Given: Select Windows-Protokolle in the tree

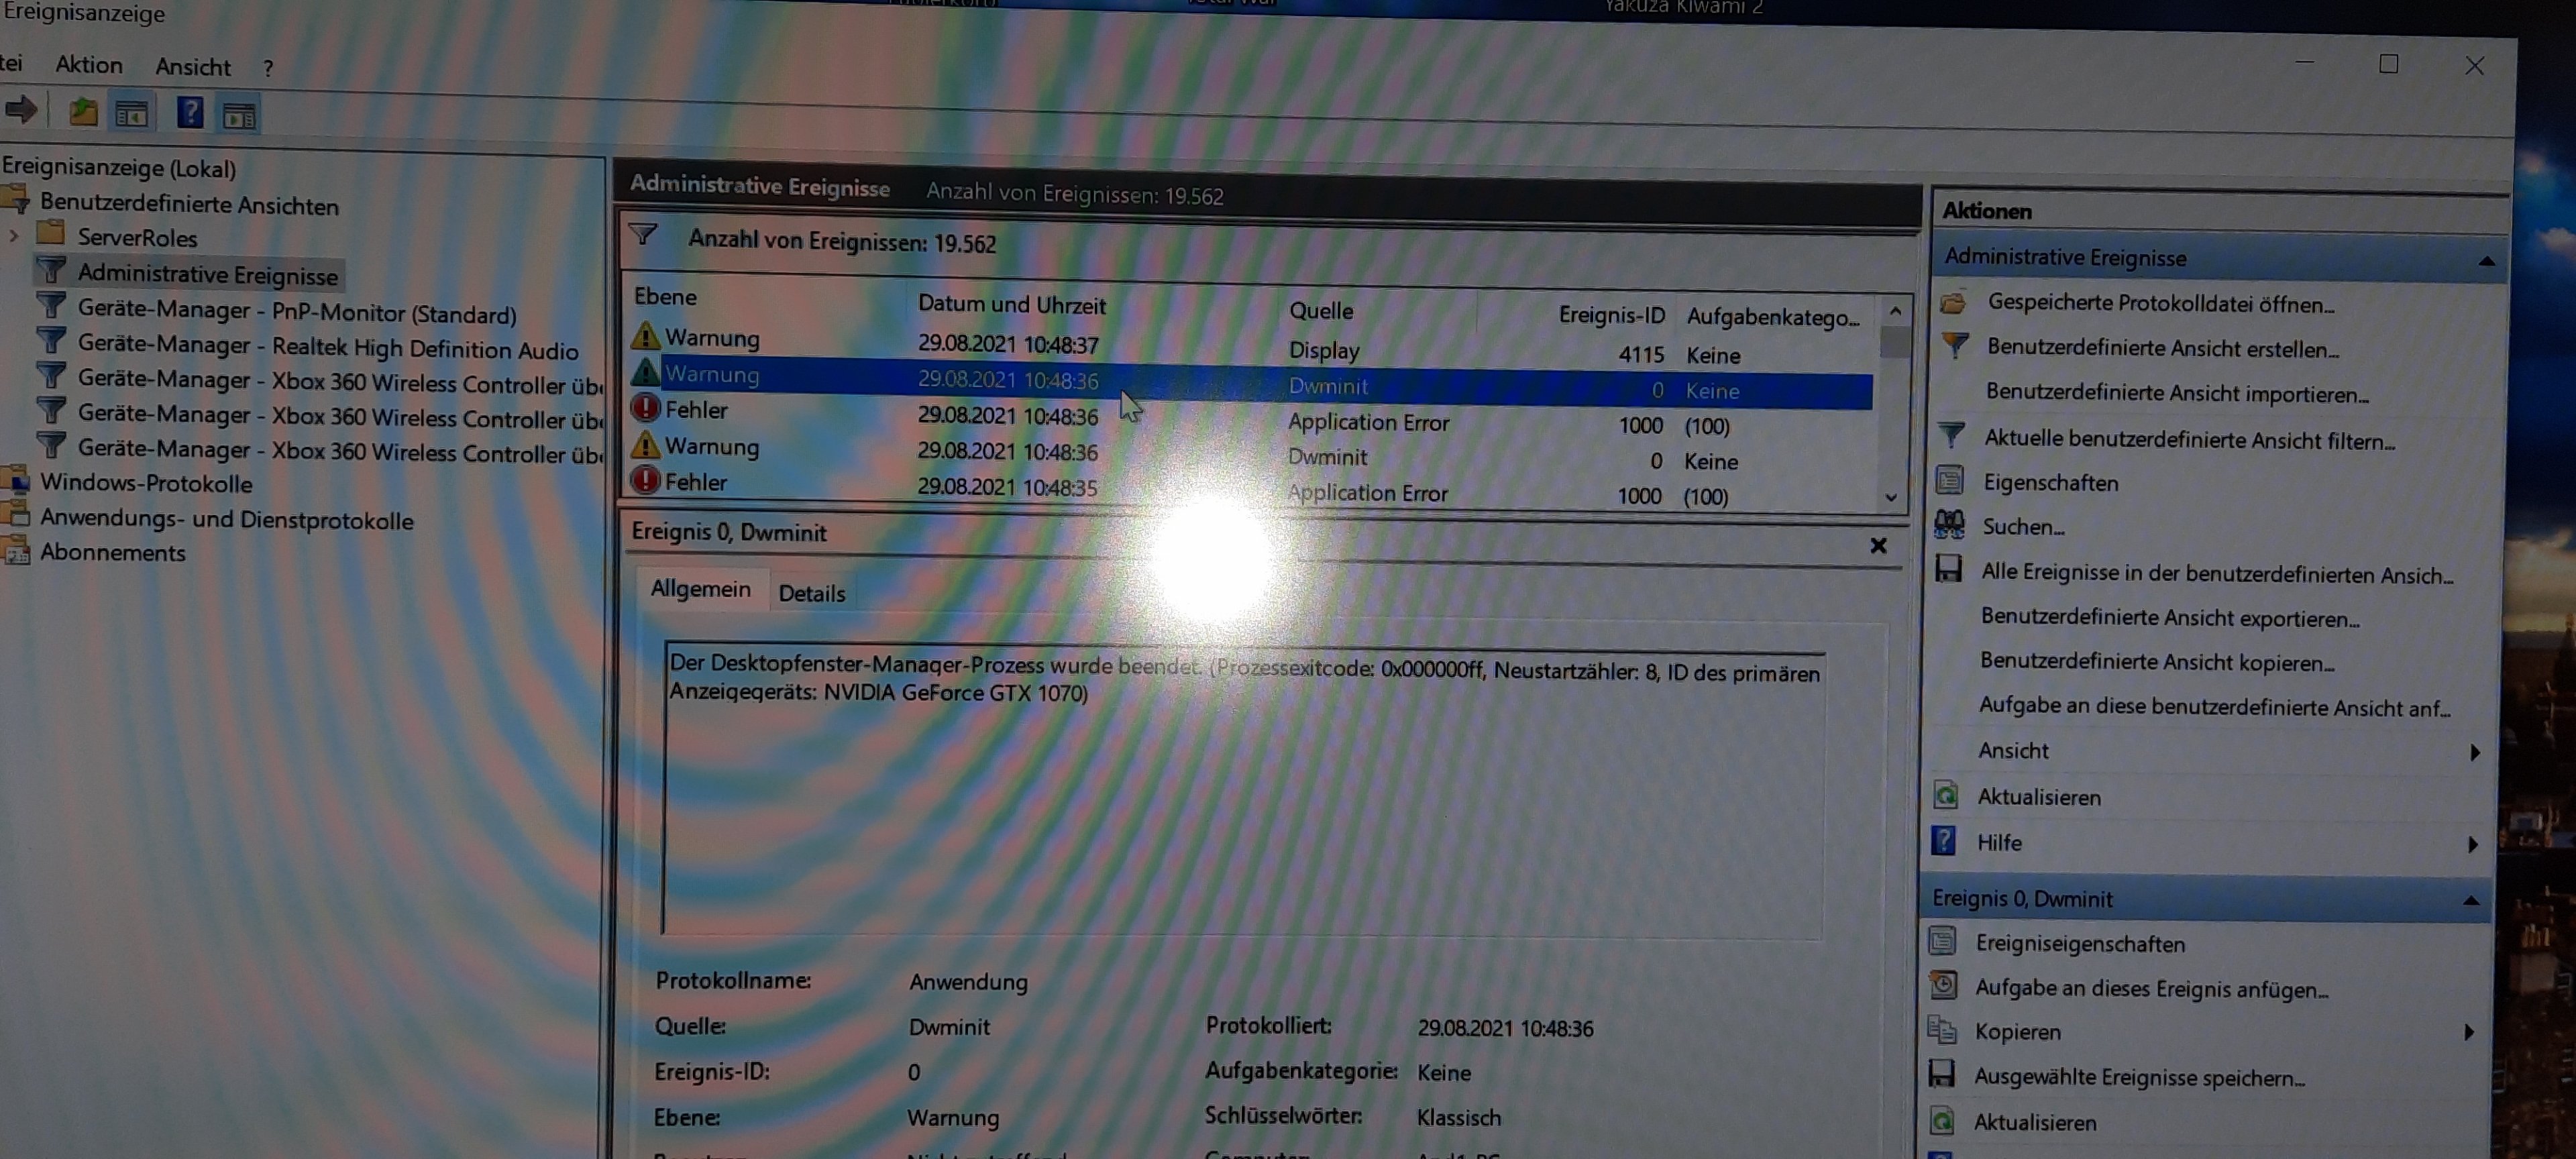Looking at the screenshot, I should click(x=146, y=483).
